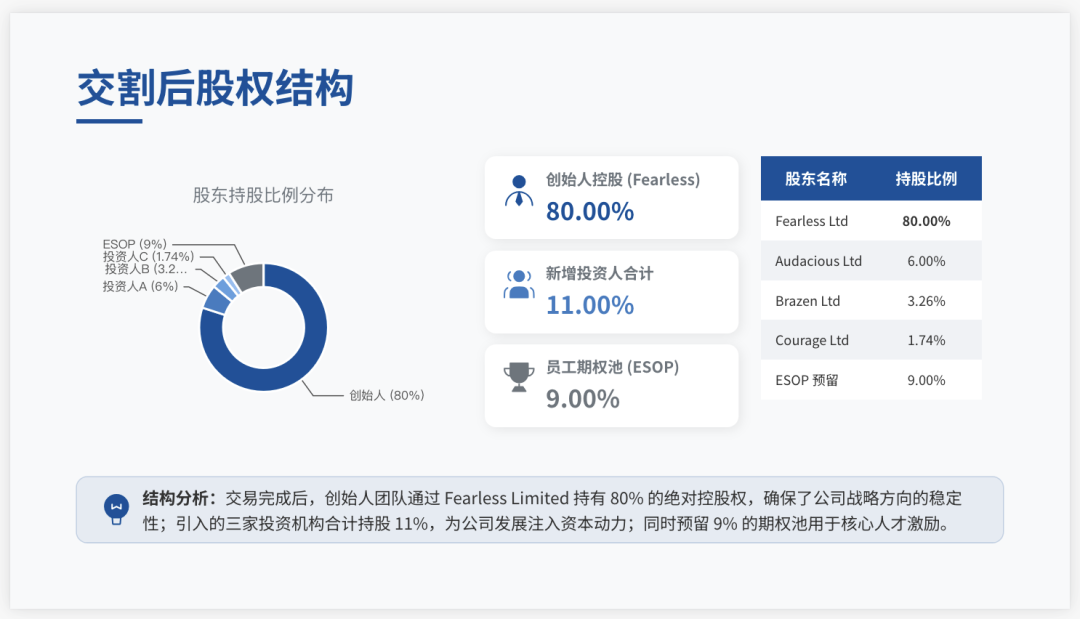
Task: Click the Audacious Ltd table cell
Action: tap(818, 261)
